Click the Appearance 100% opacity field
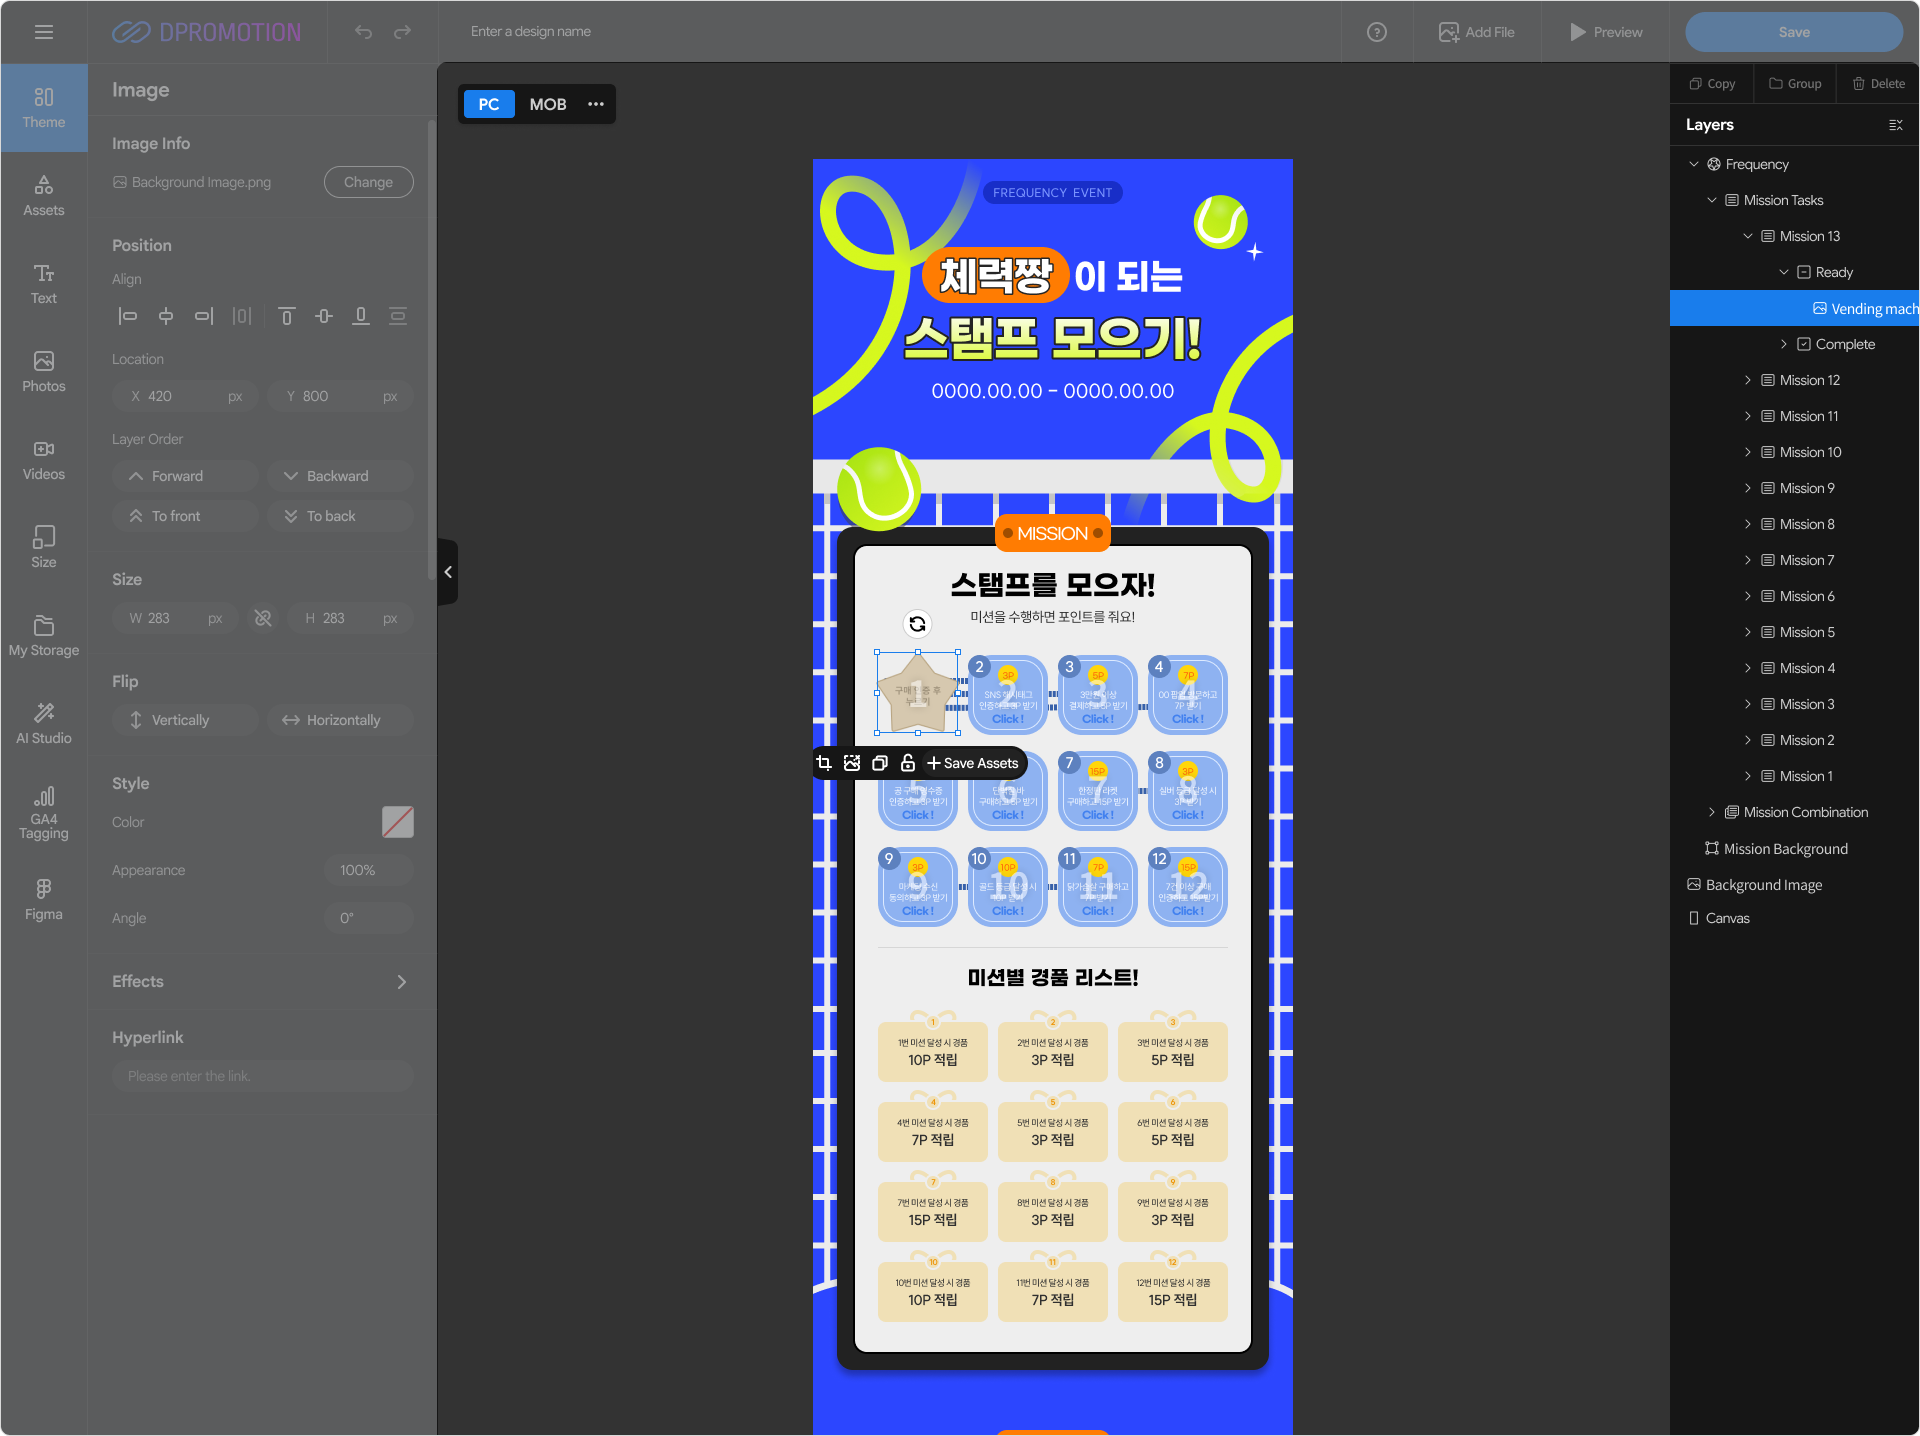This screenshot has height=1436, width=1920. pos(369,870)
